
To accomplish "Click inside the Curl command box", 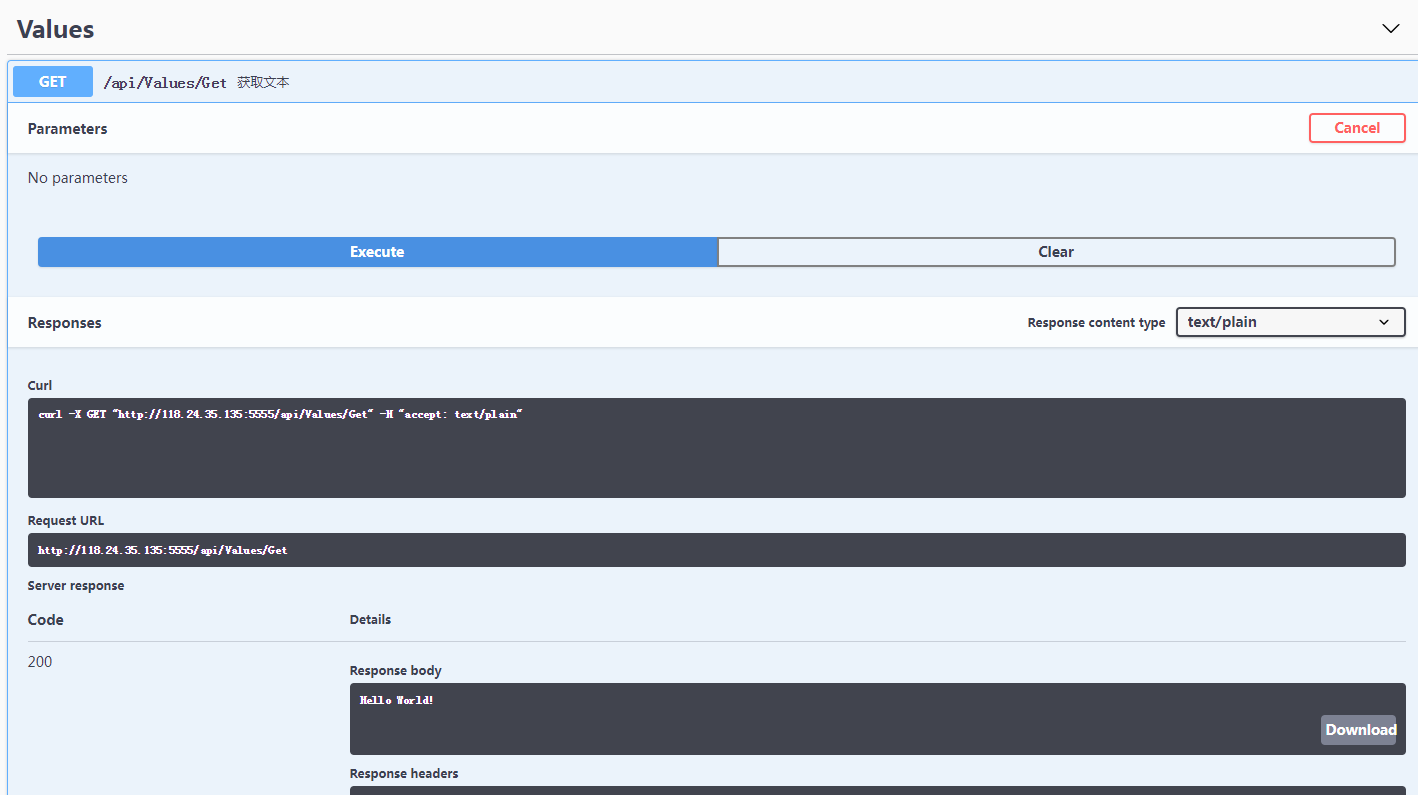I will coord(716,448).
